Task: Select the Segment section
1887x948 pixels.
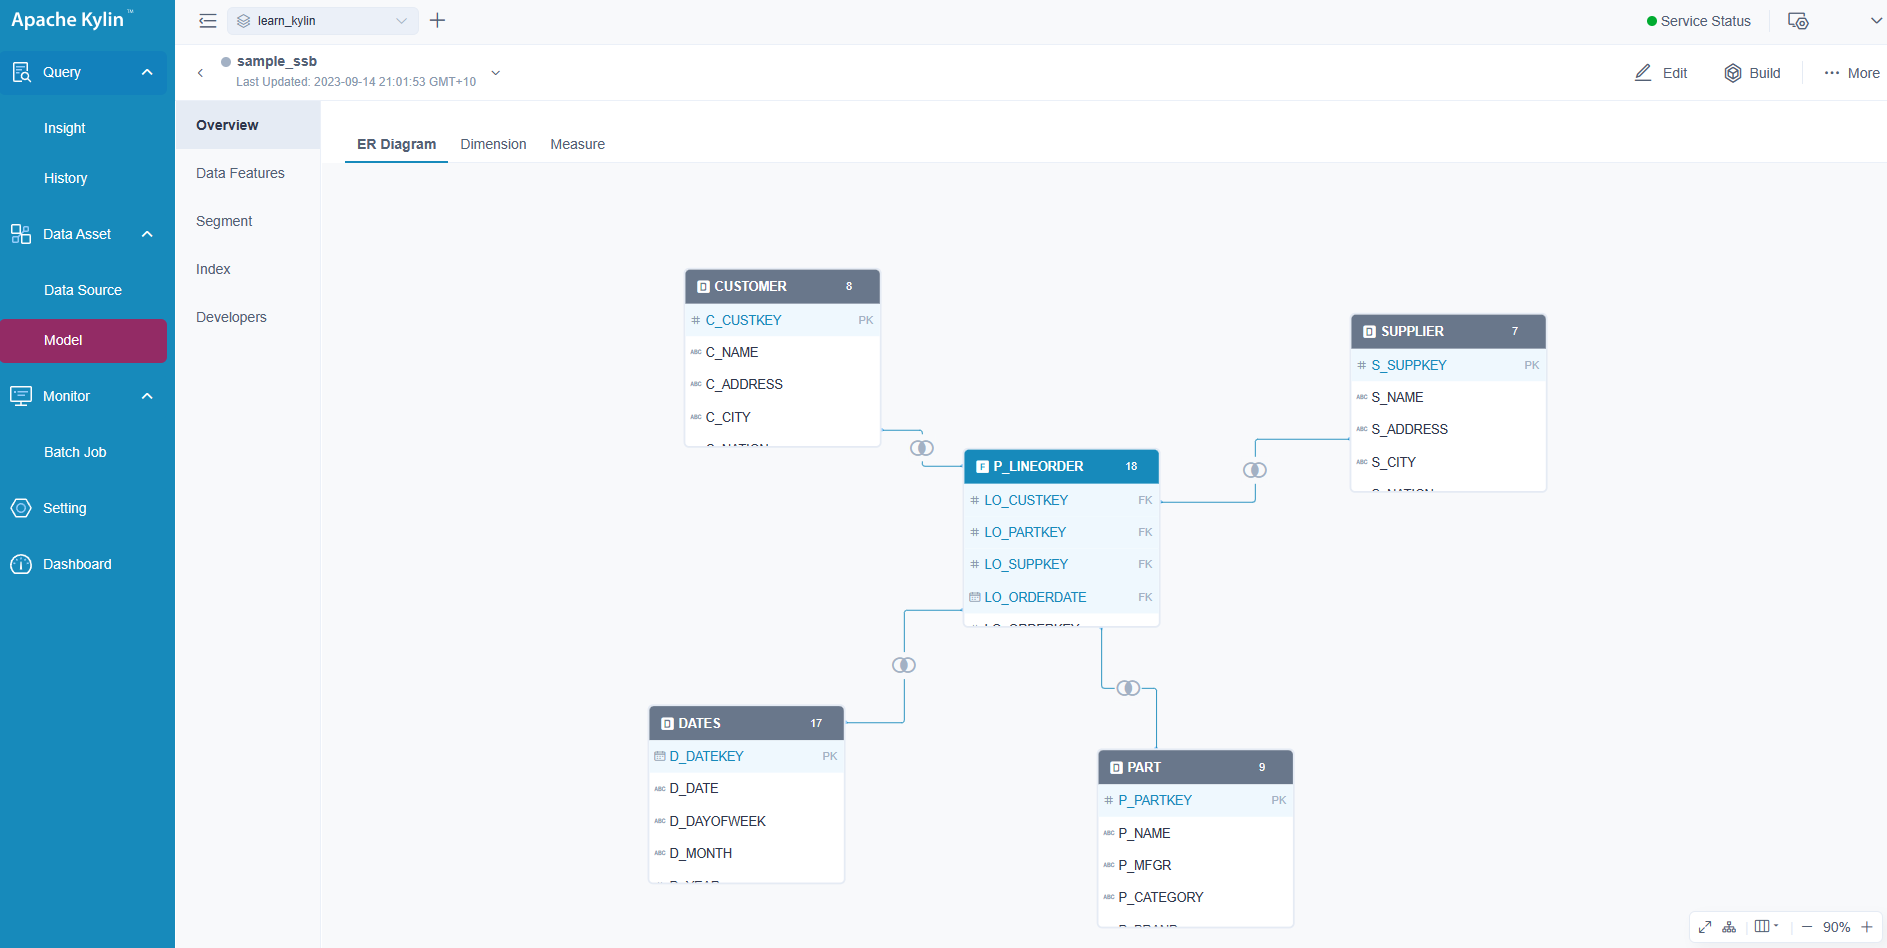Action: tap(248, 221)
